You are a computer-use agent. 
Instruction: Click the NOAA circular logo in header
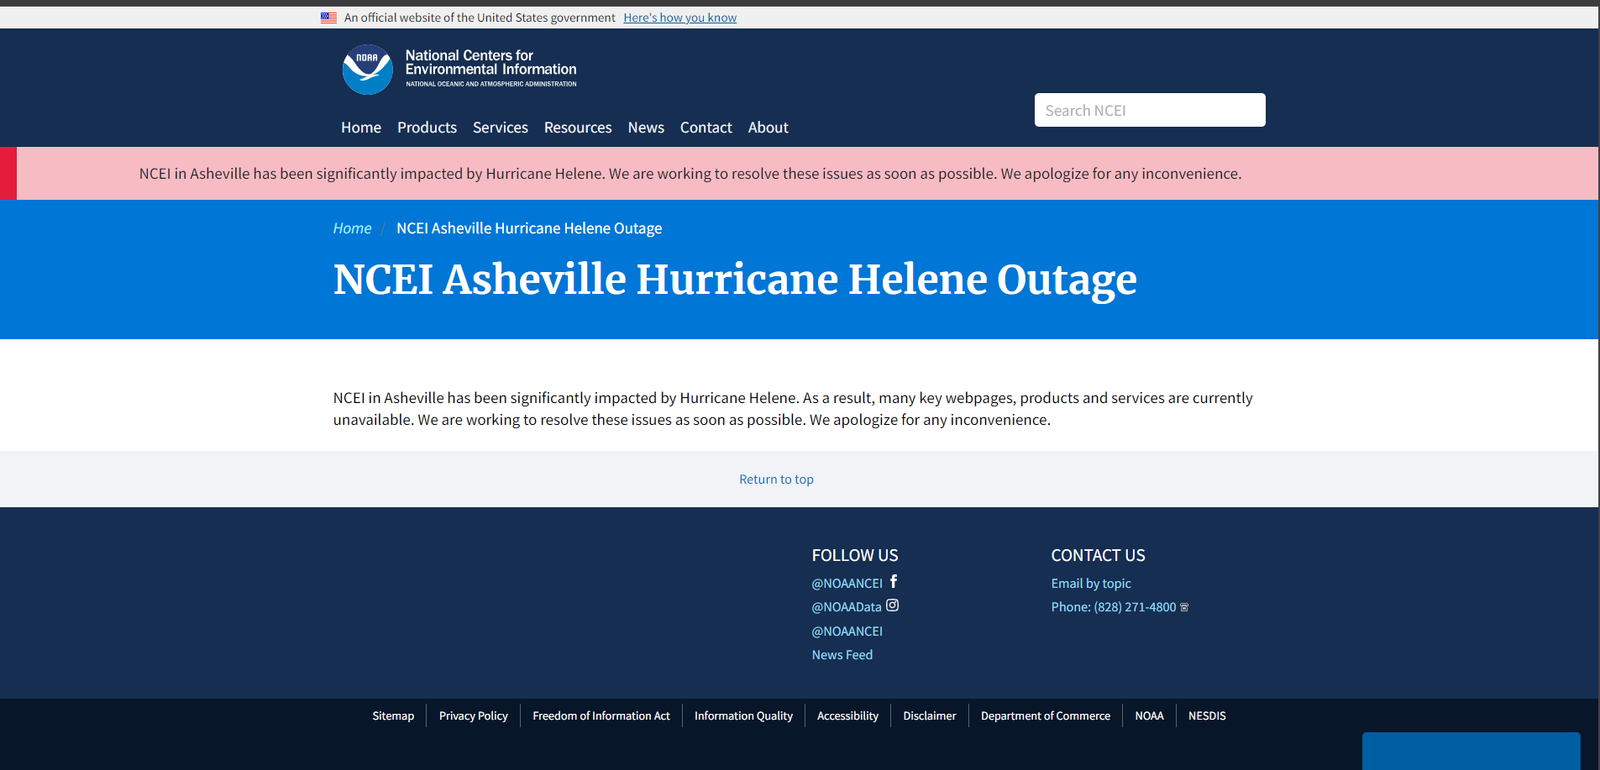pyautogui.click(x=367, y=70)
